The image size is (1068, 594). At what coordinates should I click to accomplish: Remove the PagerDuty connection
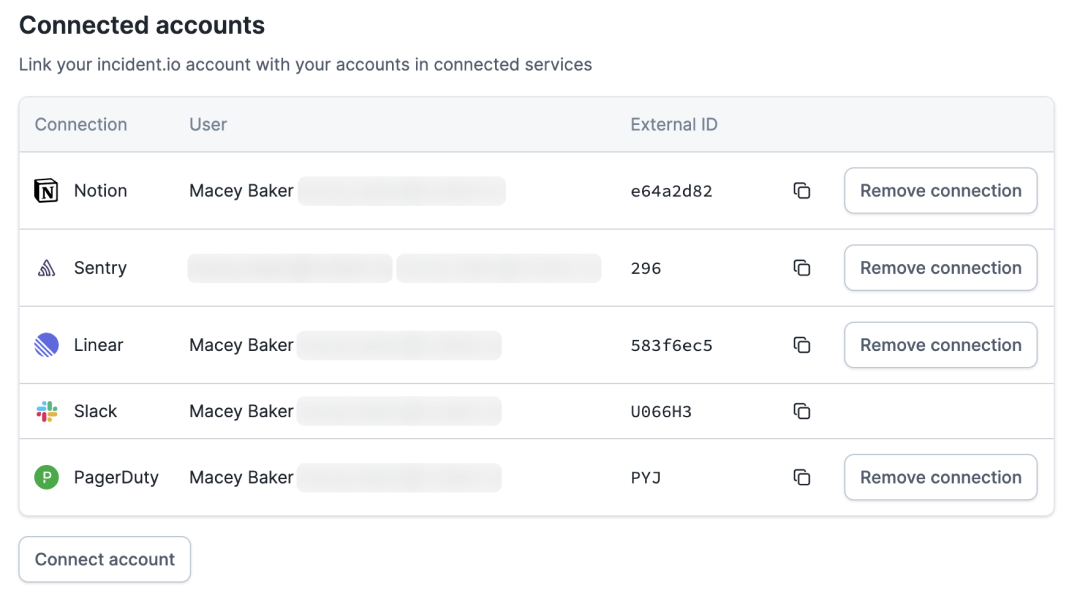(x=940, y=478)
